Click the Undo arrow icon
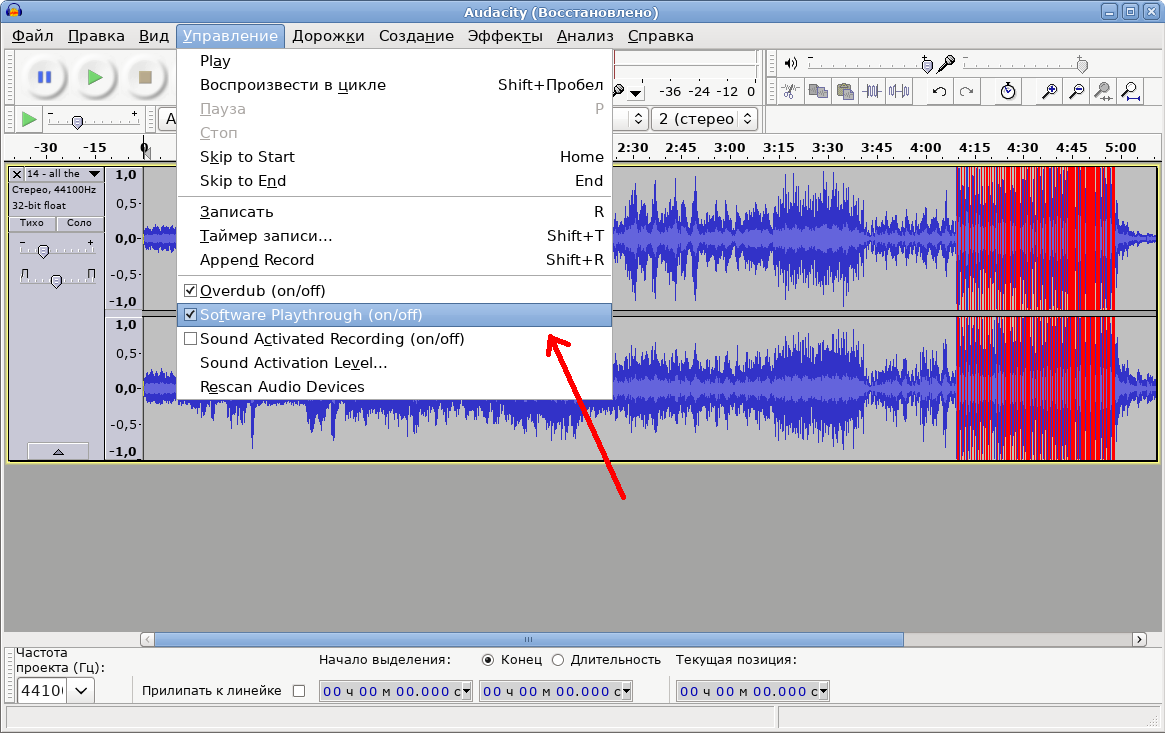This screenshot has height=733, width=1165. tap(939, 91)
